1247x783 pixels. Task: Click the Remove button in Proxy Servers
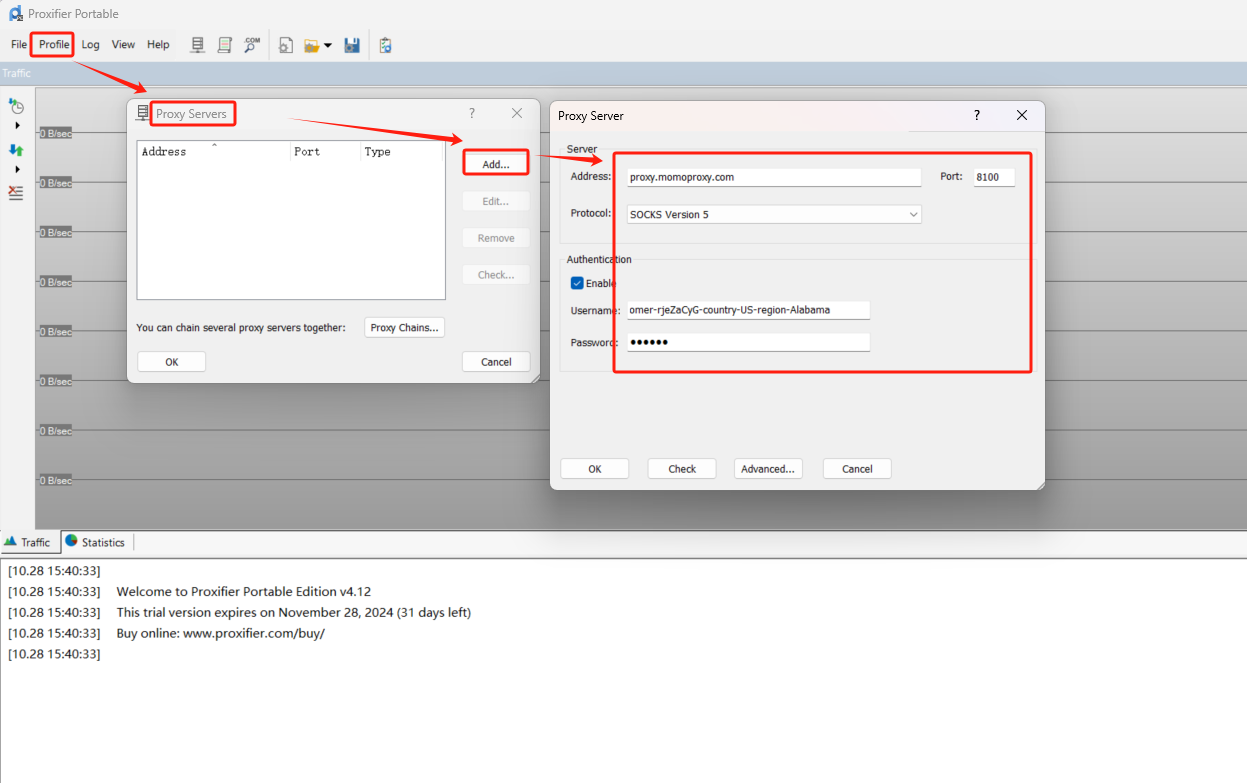pyautogui.click(x=496, y=238)
